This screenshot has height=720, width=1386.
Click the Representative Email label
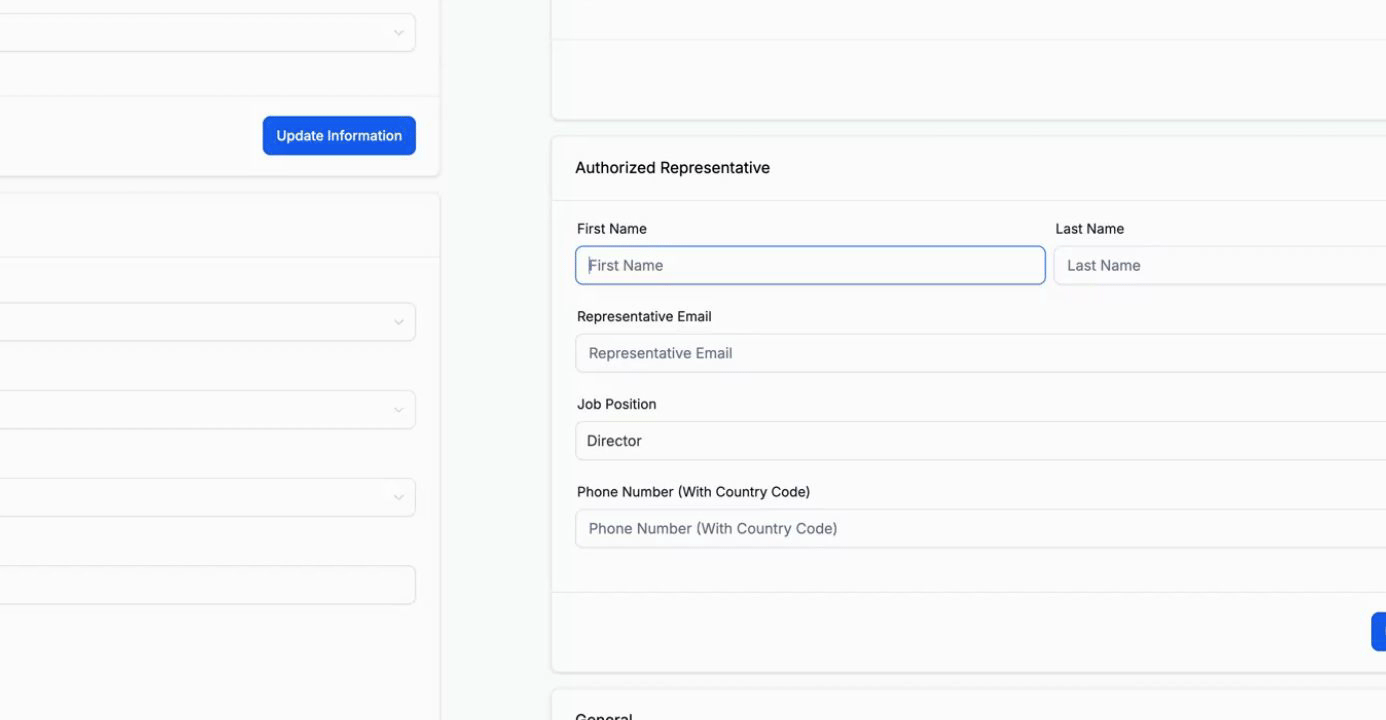644,317
